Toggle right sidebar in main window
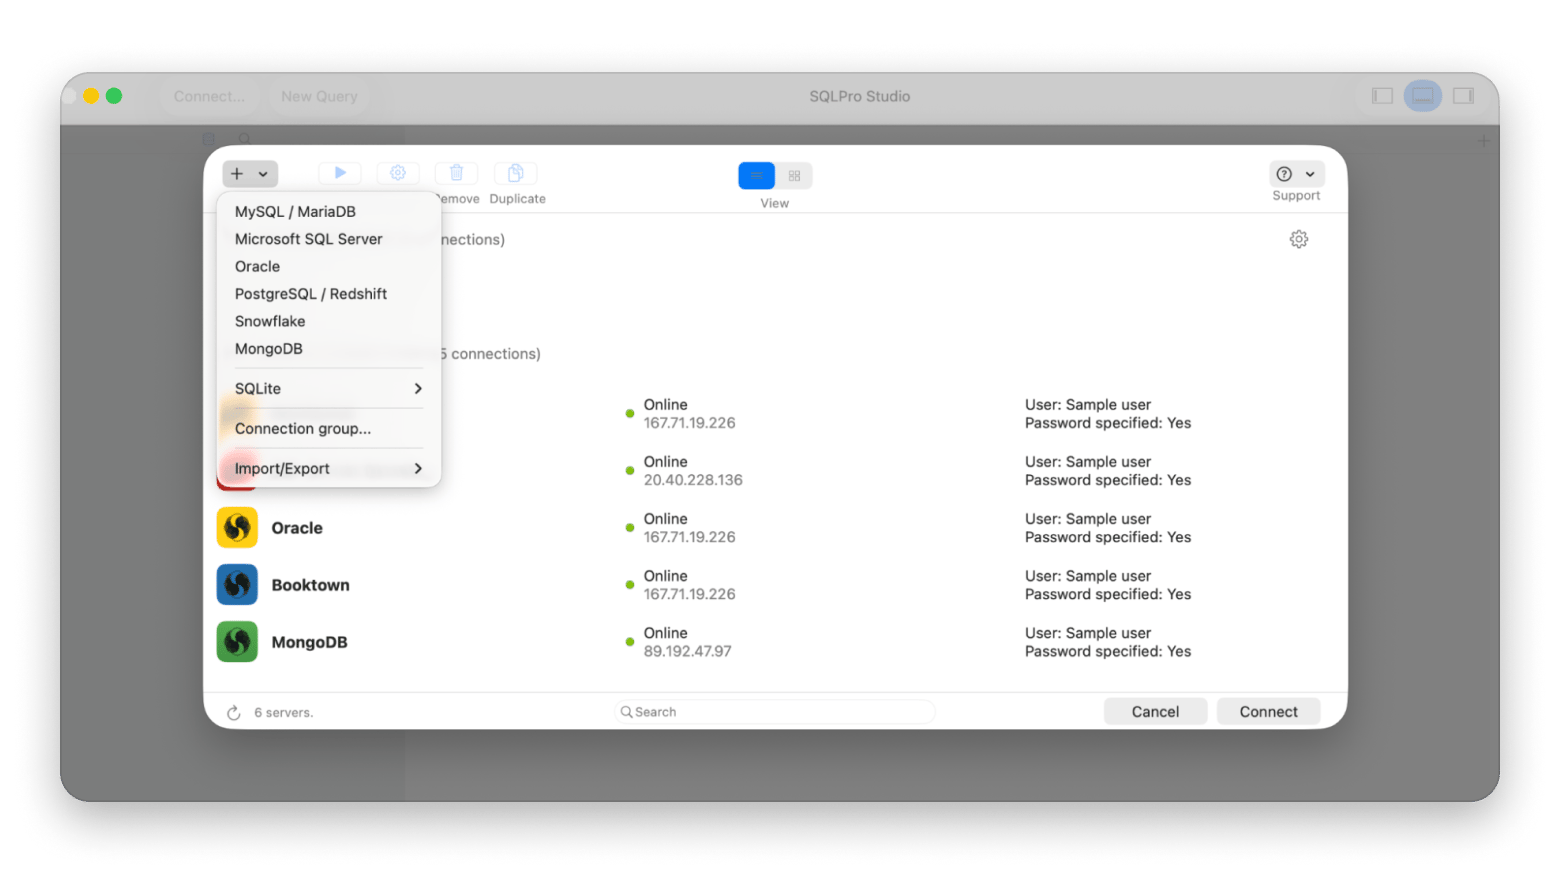 click(1463, 96)
